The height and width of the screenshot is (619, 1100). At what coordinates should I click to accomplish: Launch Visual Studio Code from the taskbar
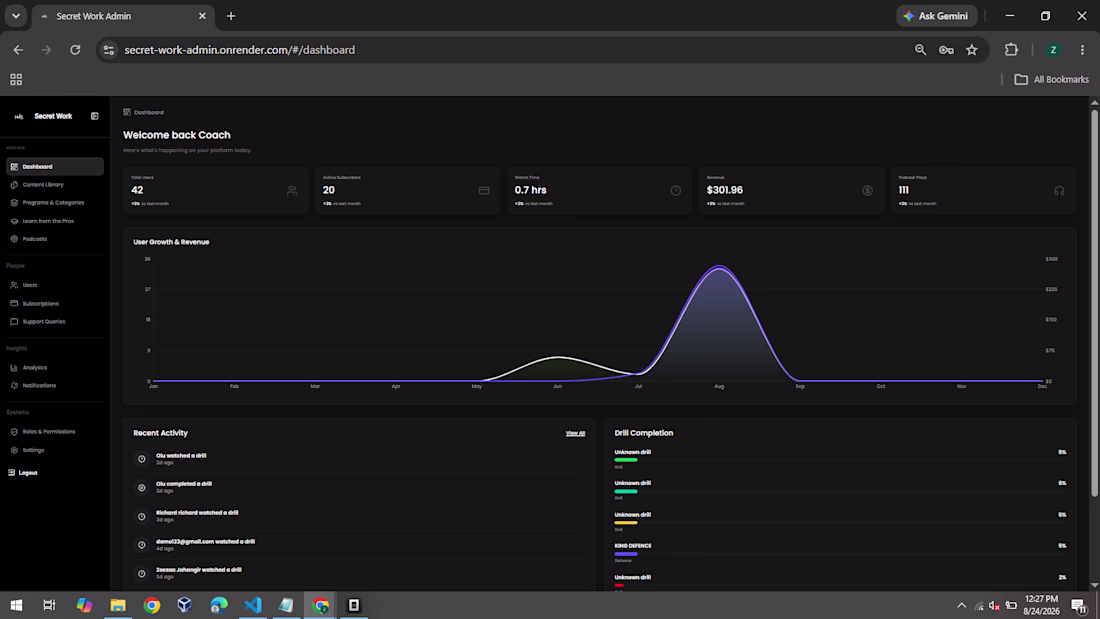(253, 605)
